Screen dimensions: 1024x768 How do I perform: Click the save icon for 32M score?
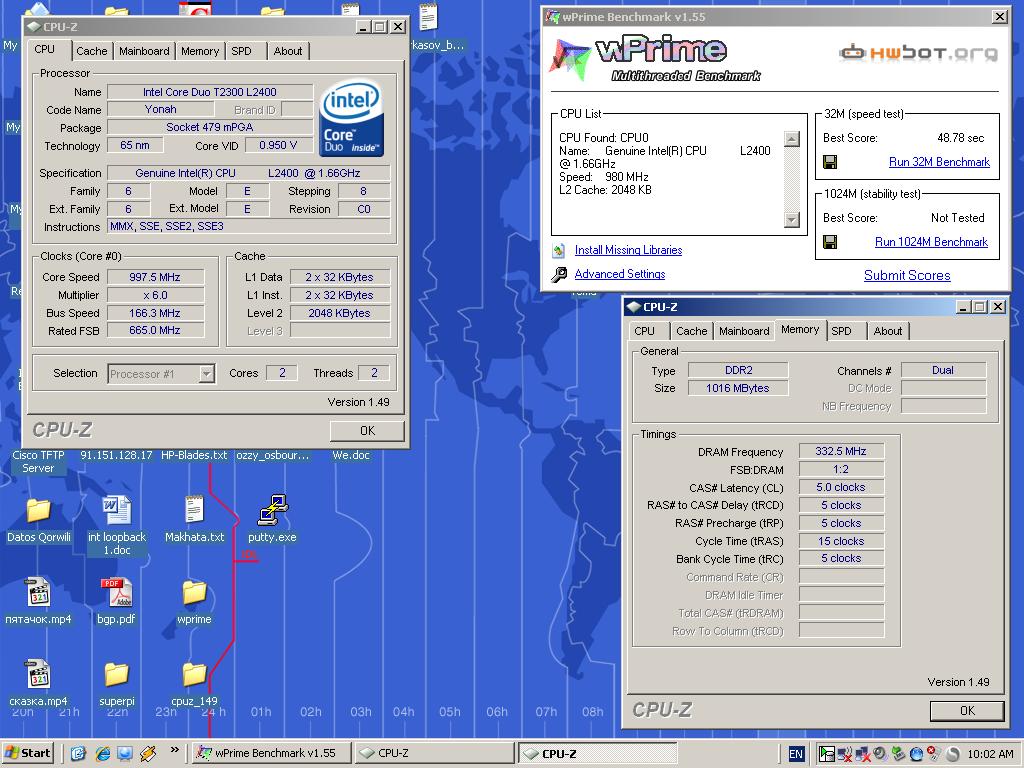(830, 162)
